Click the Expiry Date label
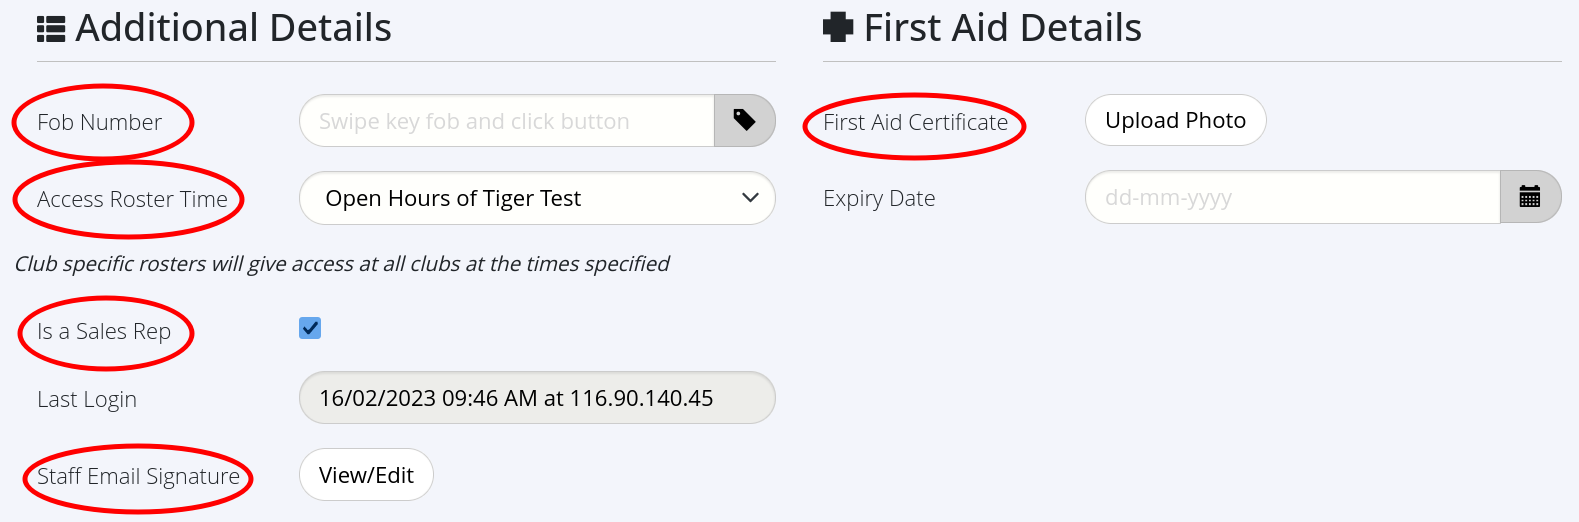 (x=879, y=198)
